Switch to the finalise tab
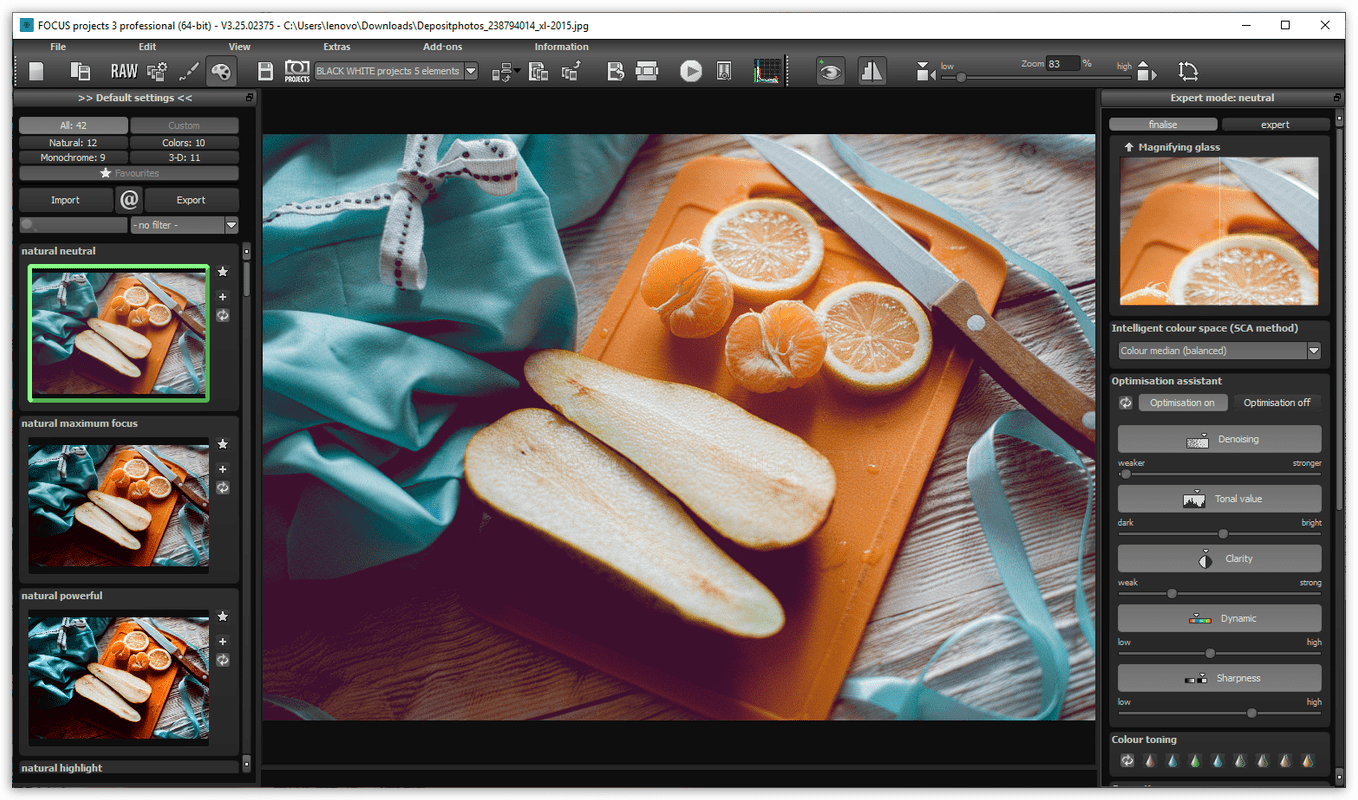Viewport: 1358px width, 800px height. [x=1163, y=125]
